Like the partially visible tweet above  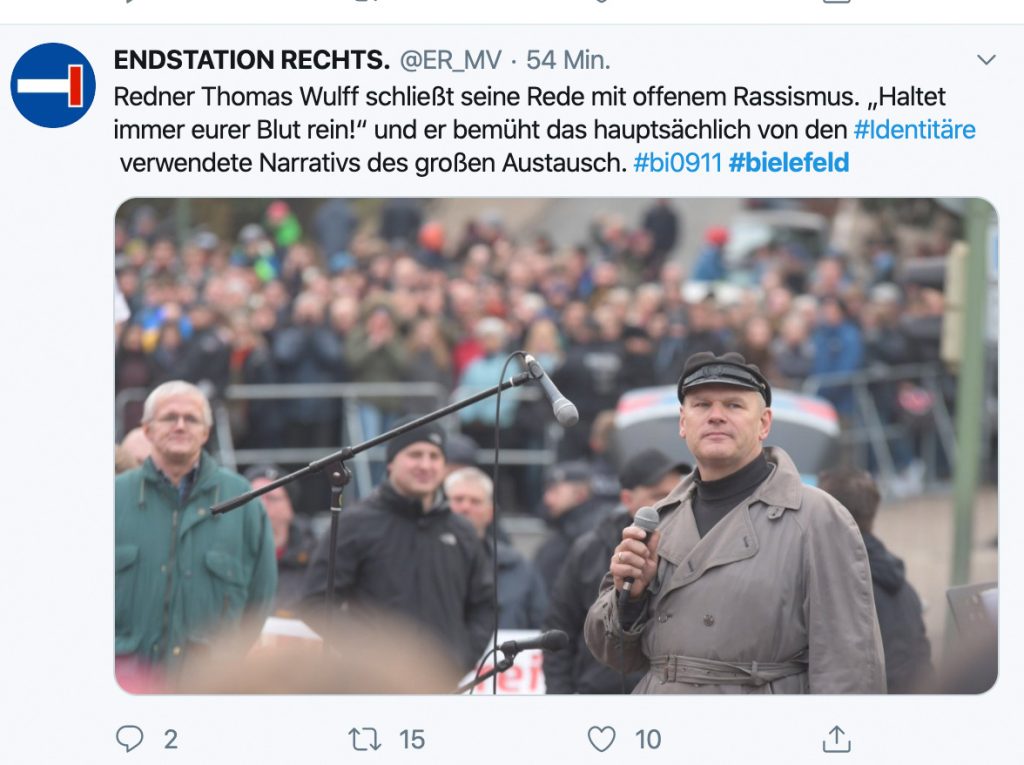(601, 1)
